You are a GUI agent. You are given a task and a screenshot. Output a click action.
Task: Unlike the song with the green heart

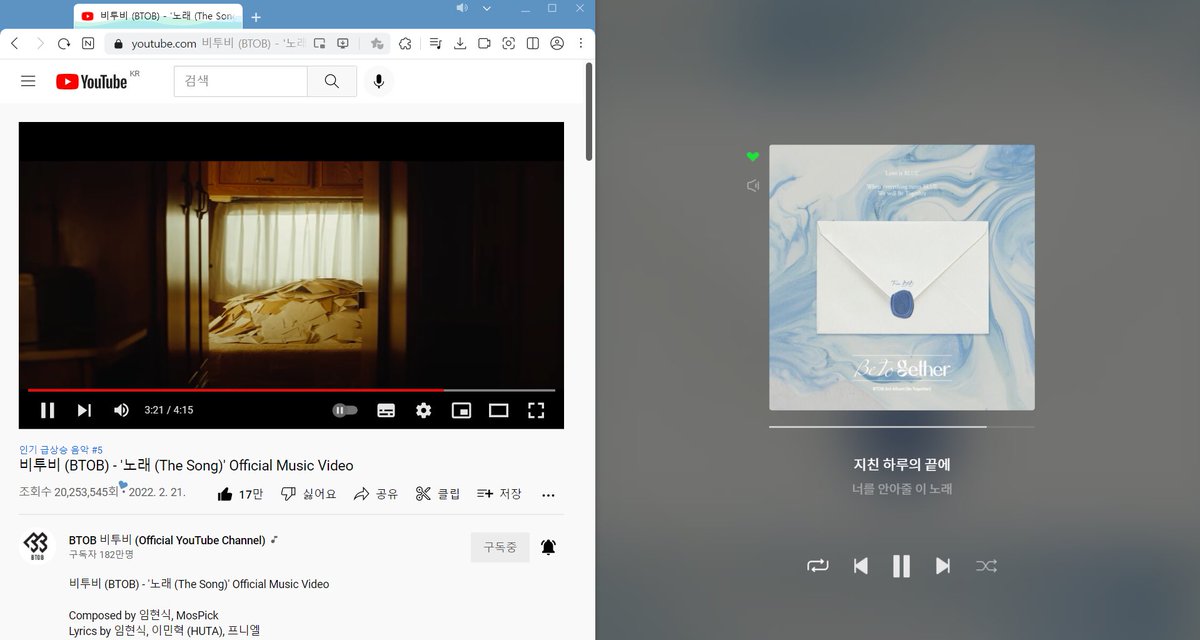[x=753, y=157]
